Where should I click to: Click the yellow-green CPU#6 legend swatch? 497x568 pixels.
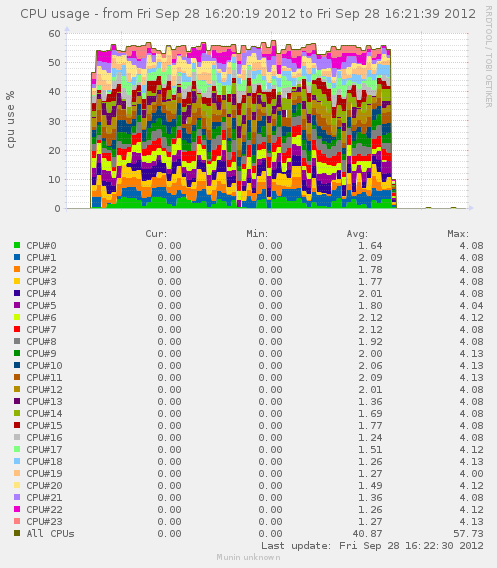coord(17,317)
